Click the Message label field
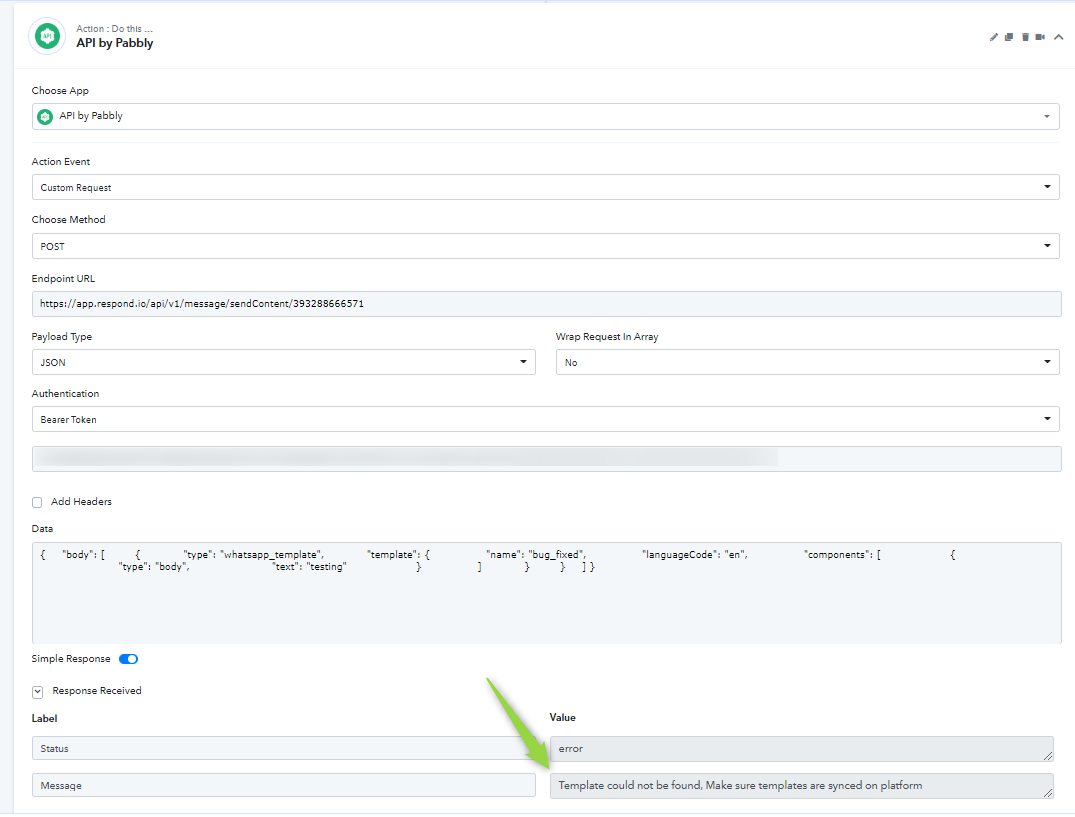The height and width of the screenshot is (817, 1075). 284,785
